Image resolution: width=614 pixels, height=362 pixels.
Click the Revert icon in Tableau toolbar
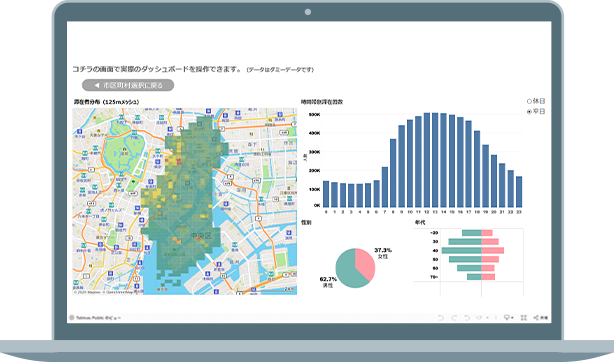(x=467, y=318)
